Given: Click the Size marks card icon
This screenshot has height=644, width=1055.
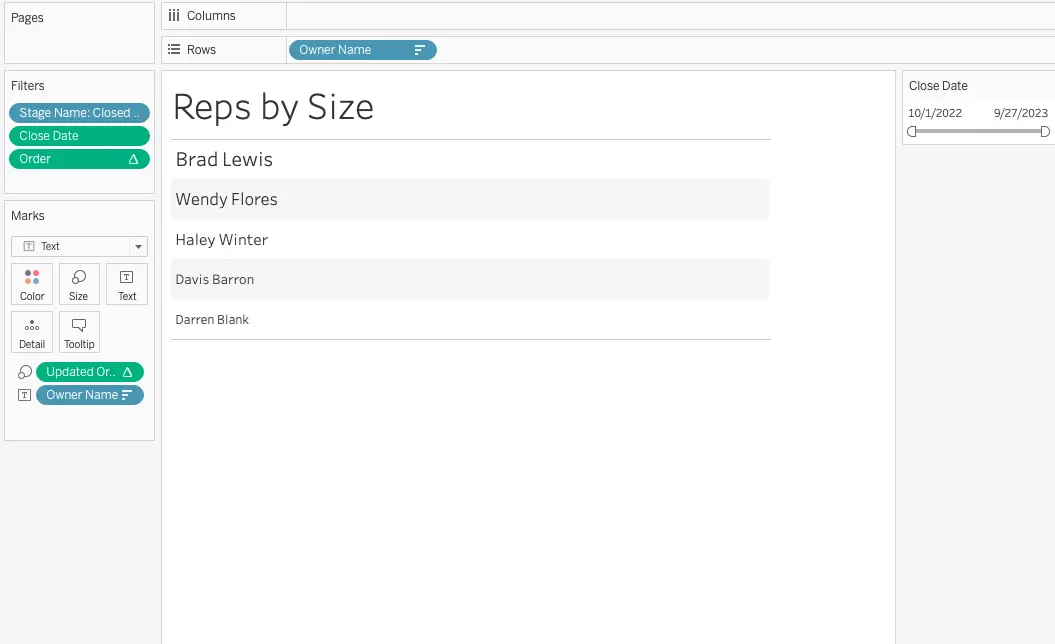Looking at the screenshot, I should point(78,284).
